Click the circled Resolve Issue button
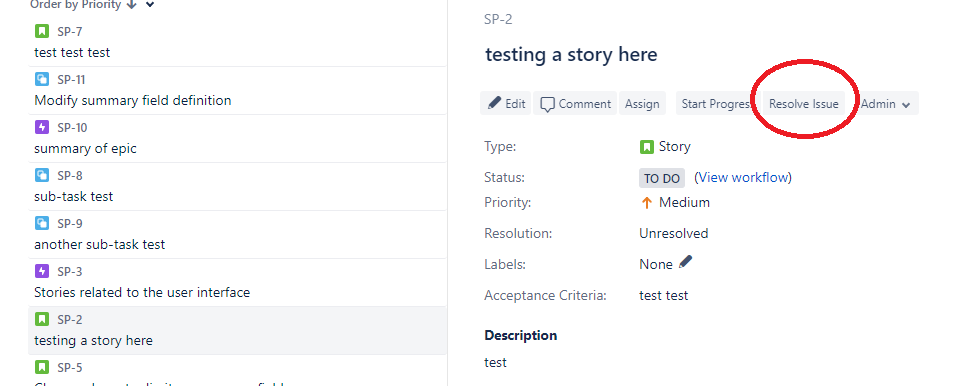The height and width of the screenshot is (386, 955). coord(803,104)
